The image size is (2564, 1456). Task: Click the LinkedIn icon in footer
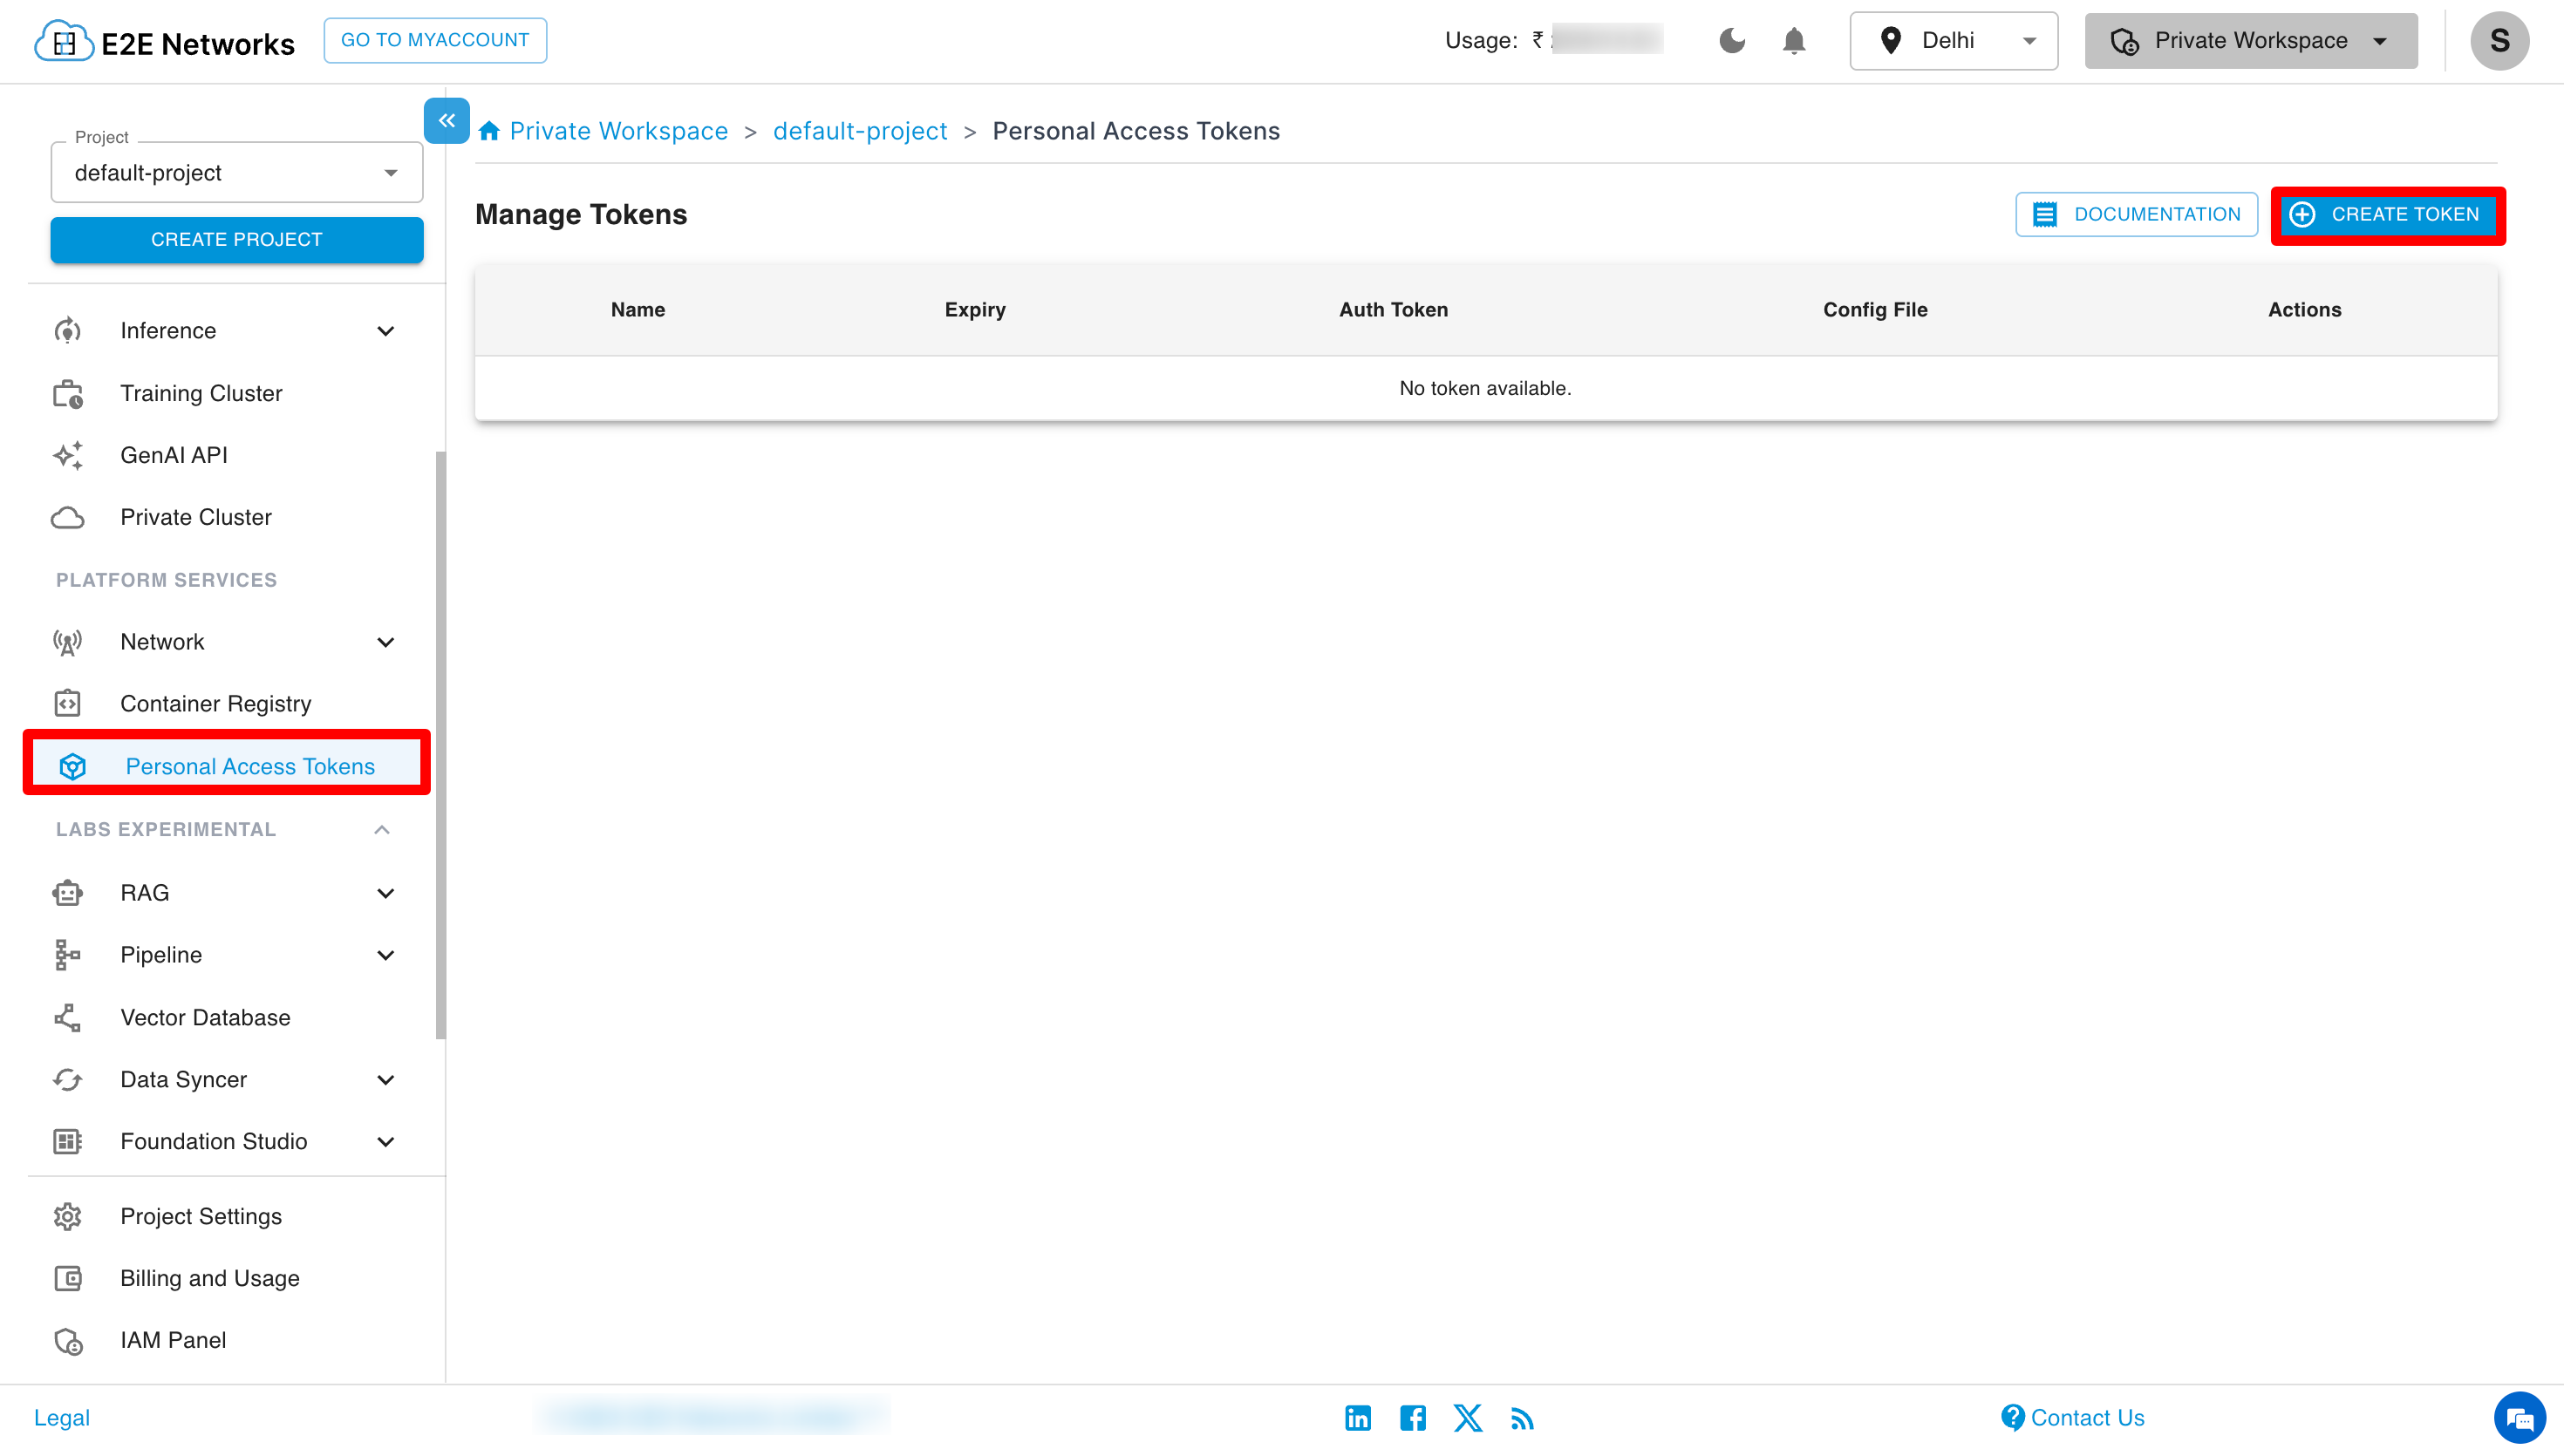[x=1357, y=1417]
